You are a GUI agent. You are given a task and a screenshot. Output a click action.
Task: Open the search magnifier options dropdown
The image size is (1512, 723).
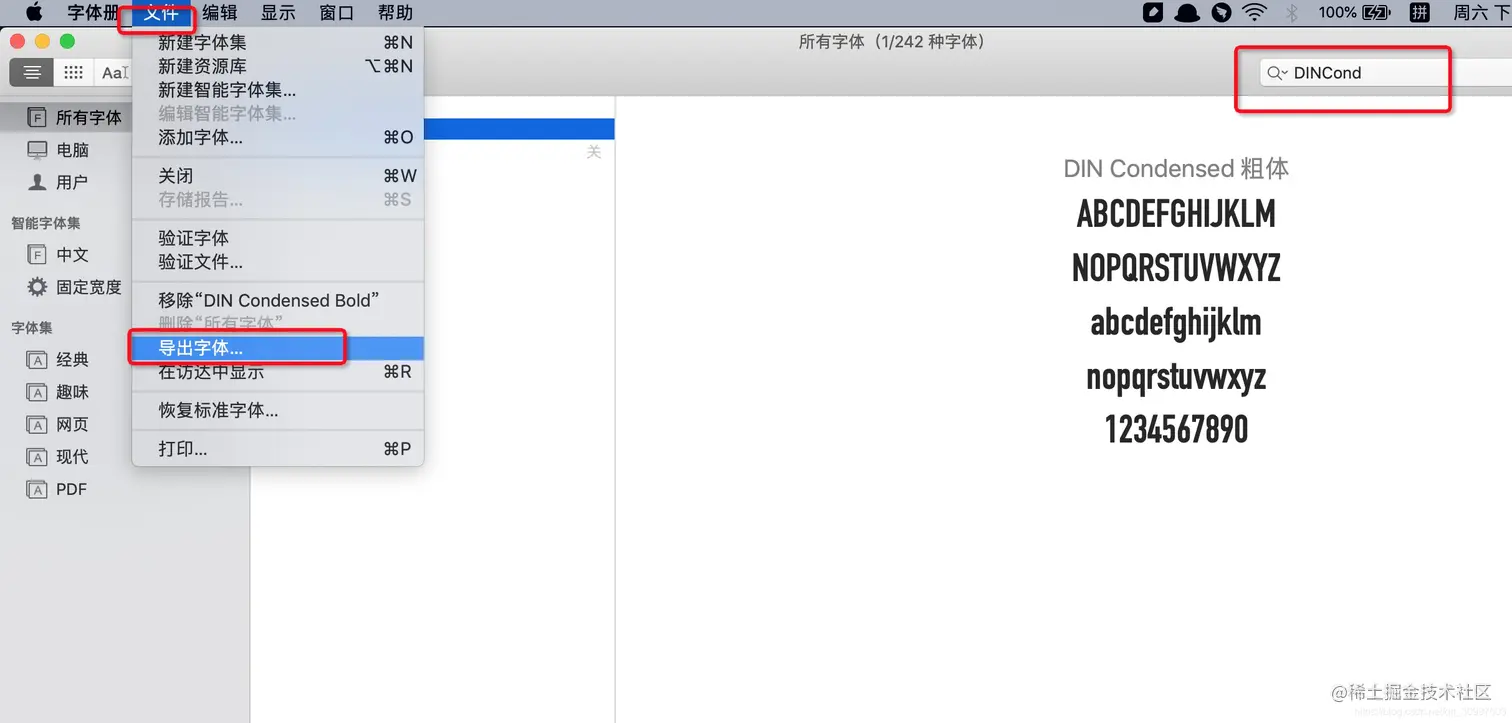click(1277, 73)
